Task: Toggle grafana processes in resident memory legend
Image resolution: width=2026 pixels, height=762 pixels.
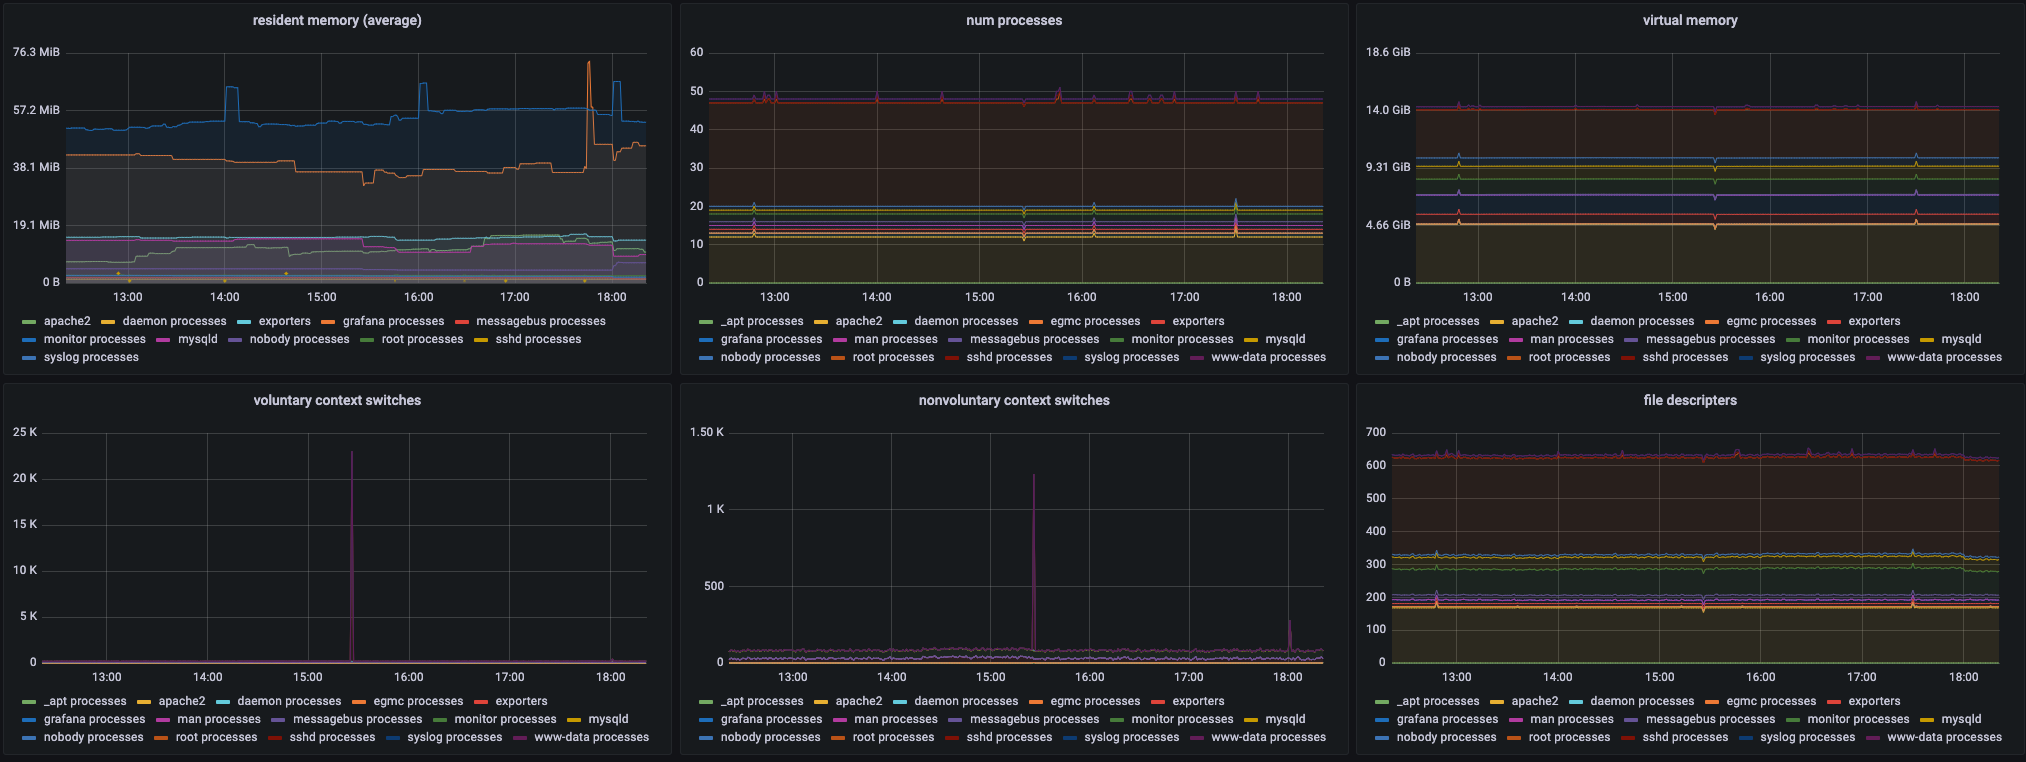Action: [x=393, y=321]
